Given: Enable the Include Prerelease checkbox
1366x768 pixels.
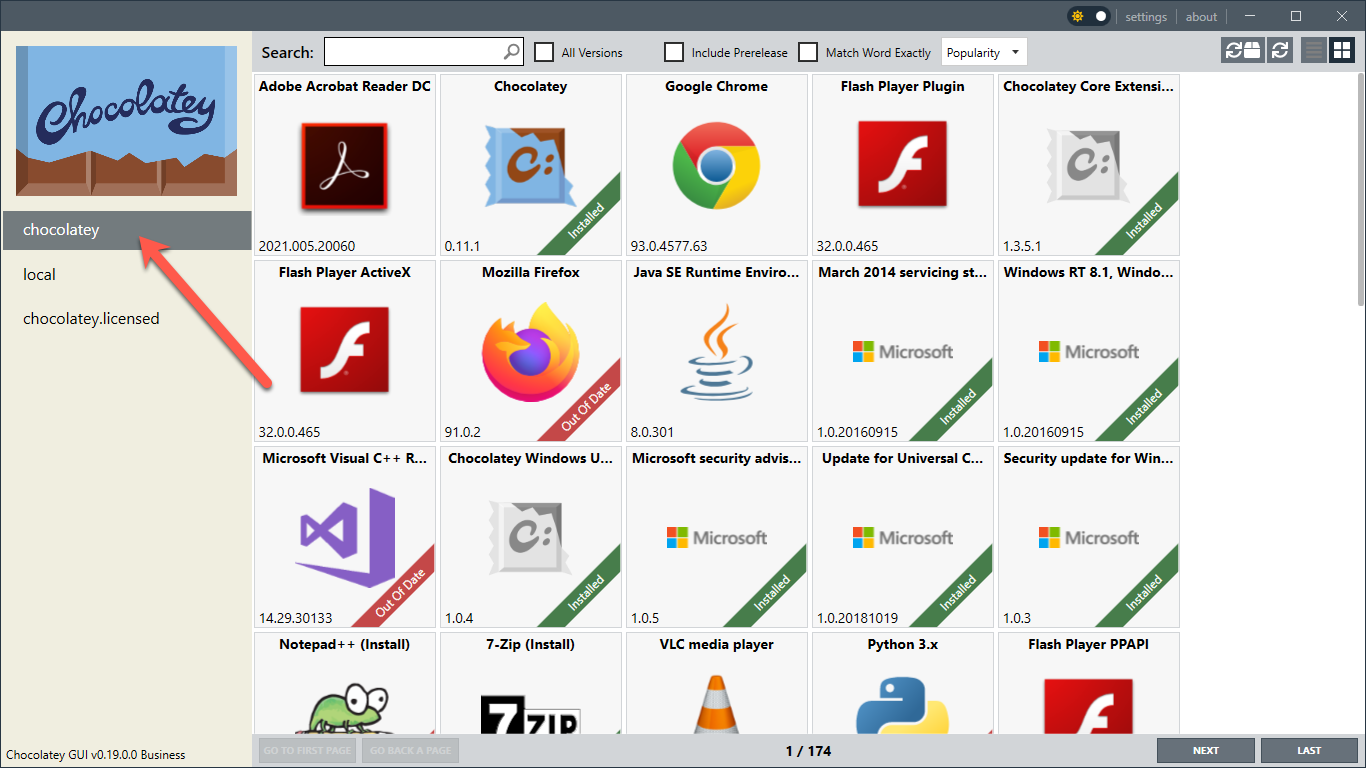Looking at the screenshot, I should point(674,52).
